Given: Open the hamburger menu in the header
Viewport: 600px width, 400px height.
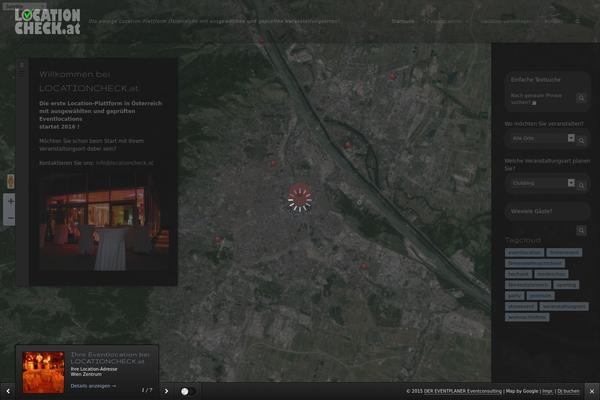Looking at the screenshot, I should click(578, 21).
